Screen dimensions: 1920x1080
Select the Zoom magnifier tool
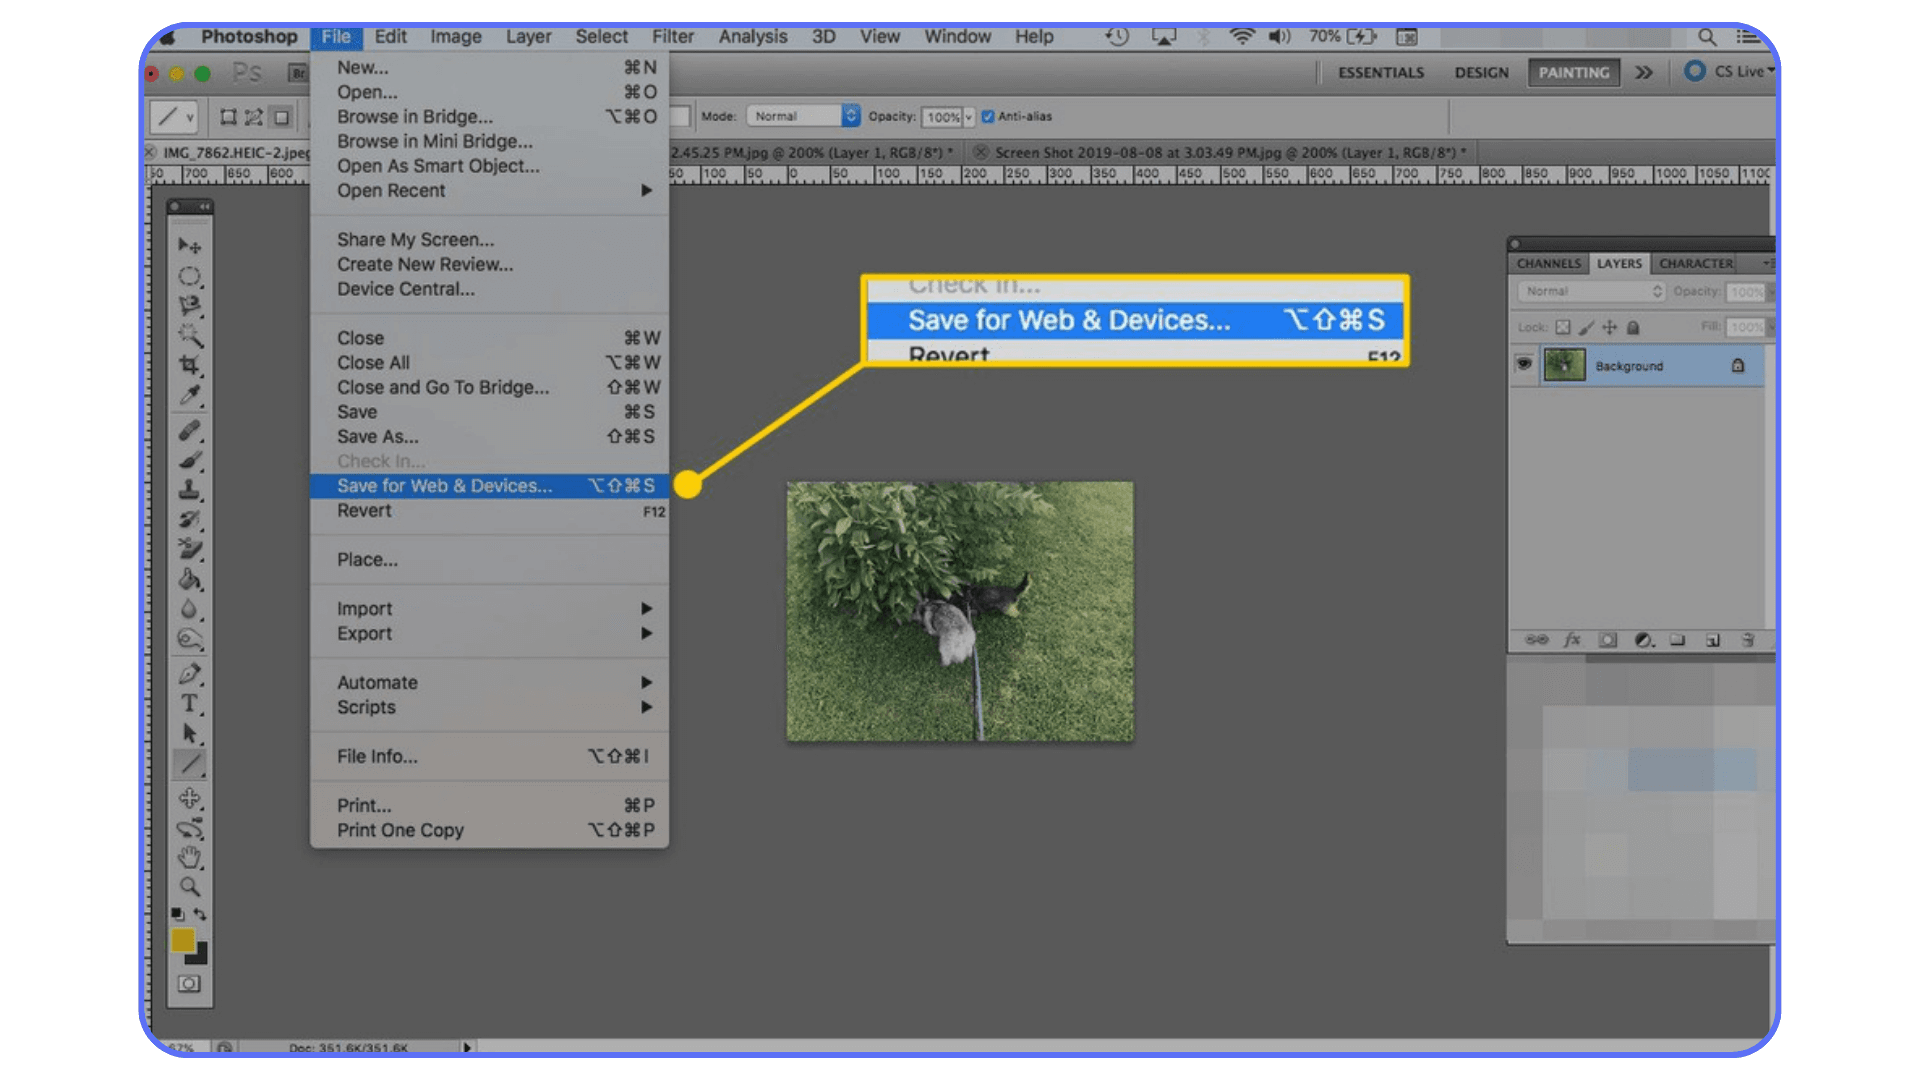(x=190, y=887)
